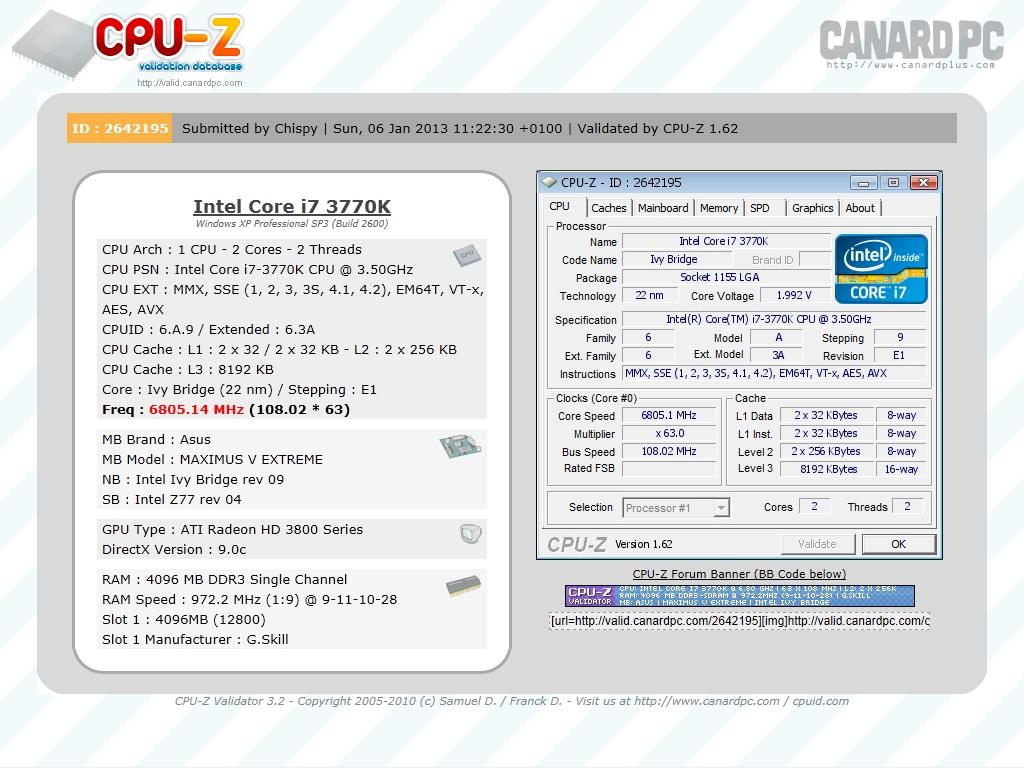The image size is (1024, 768).
Task: Click the Cores value 2
Action: (x=814, y=506)
